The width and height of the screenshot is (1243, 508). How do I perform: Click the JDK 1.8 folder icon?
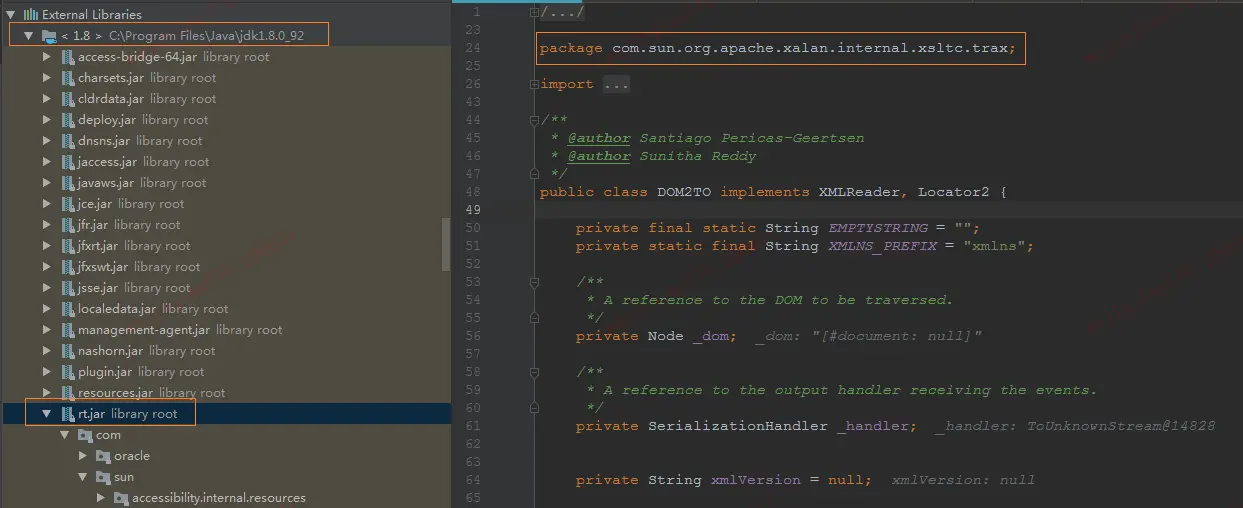click(49, 36)
